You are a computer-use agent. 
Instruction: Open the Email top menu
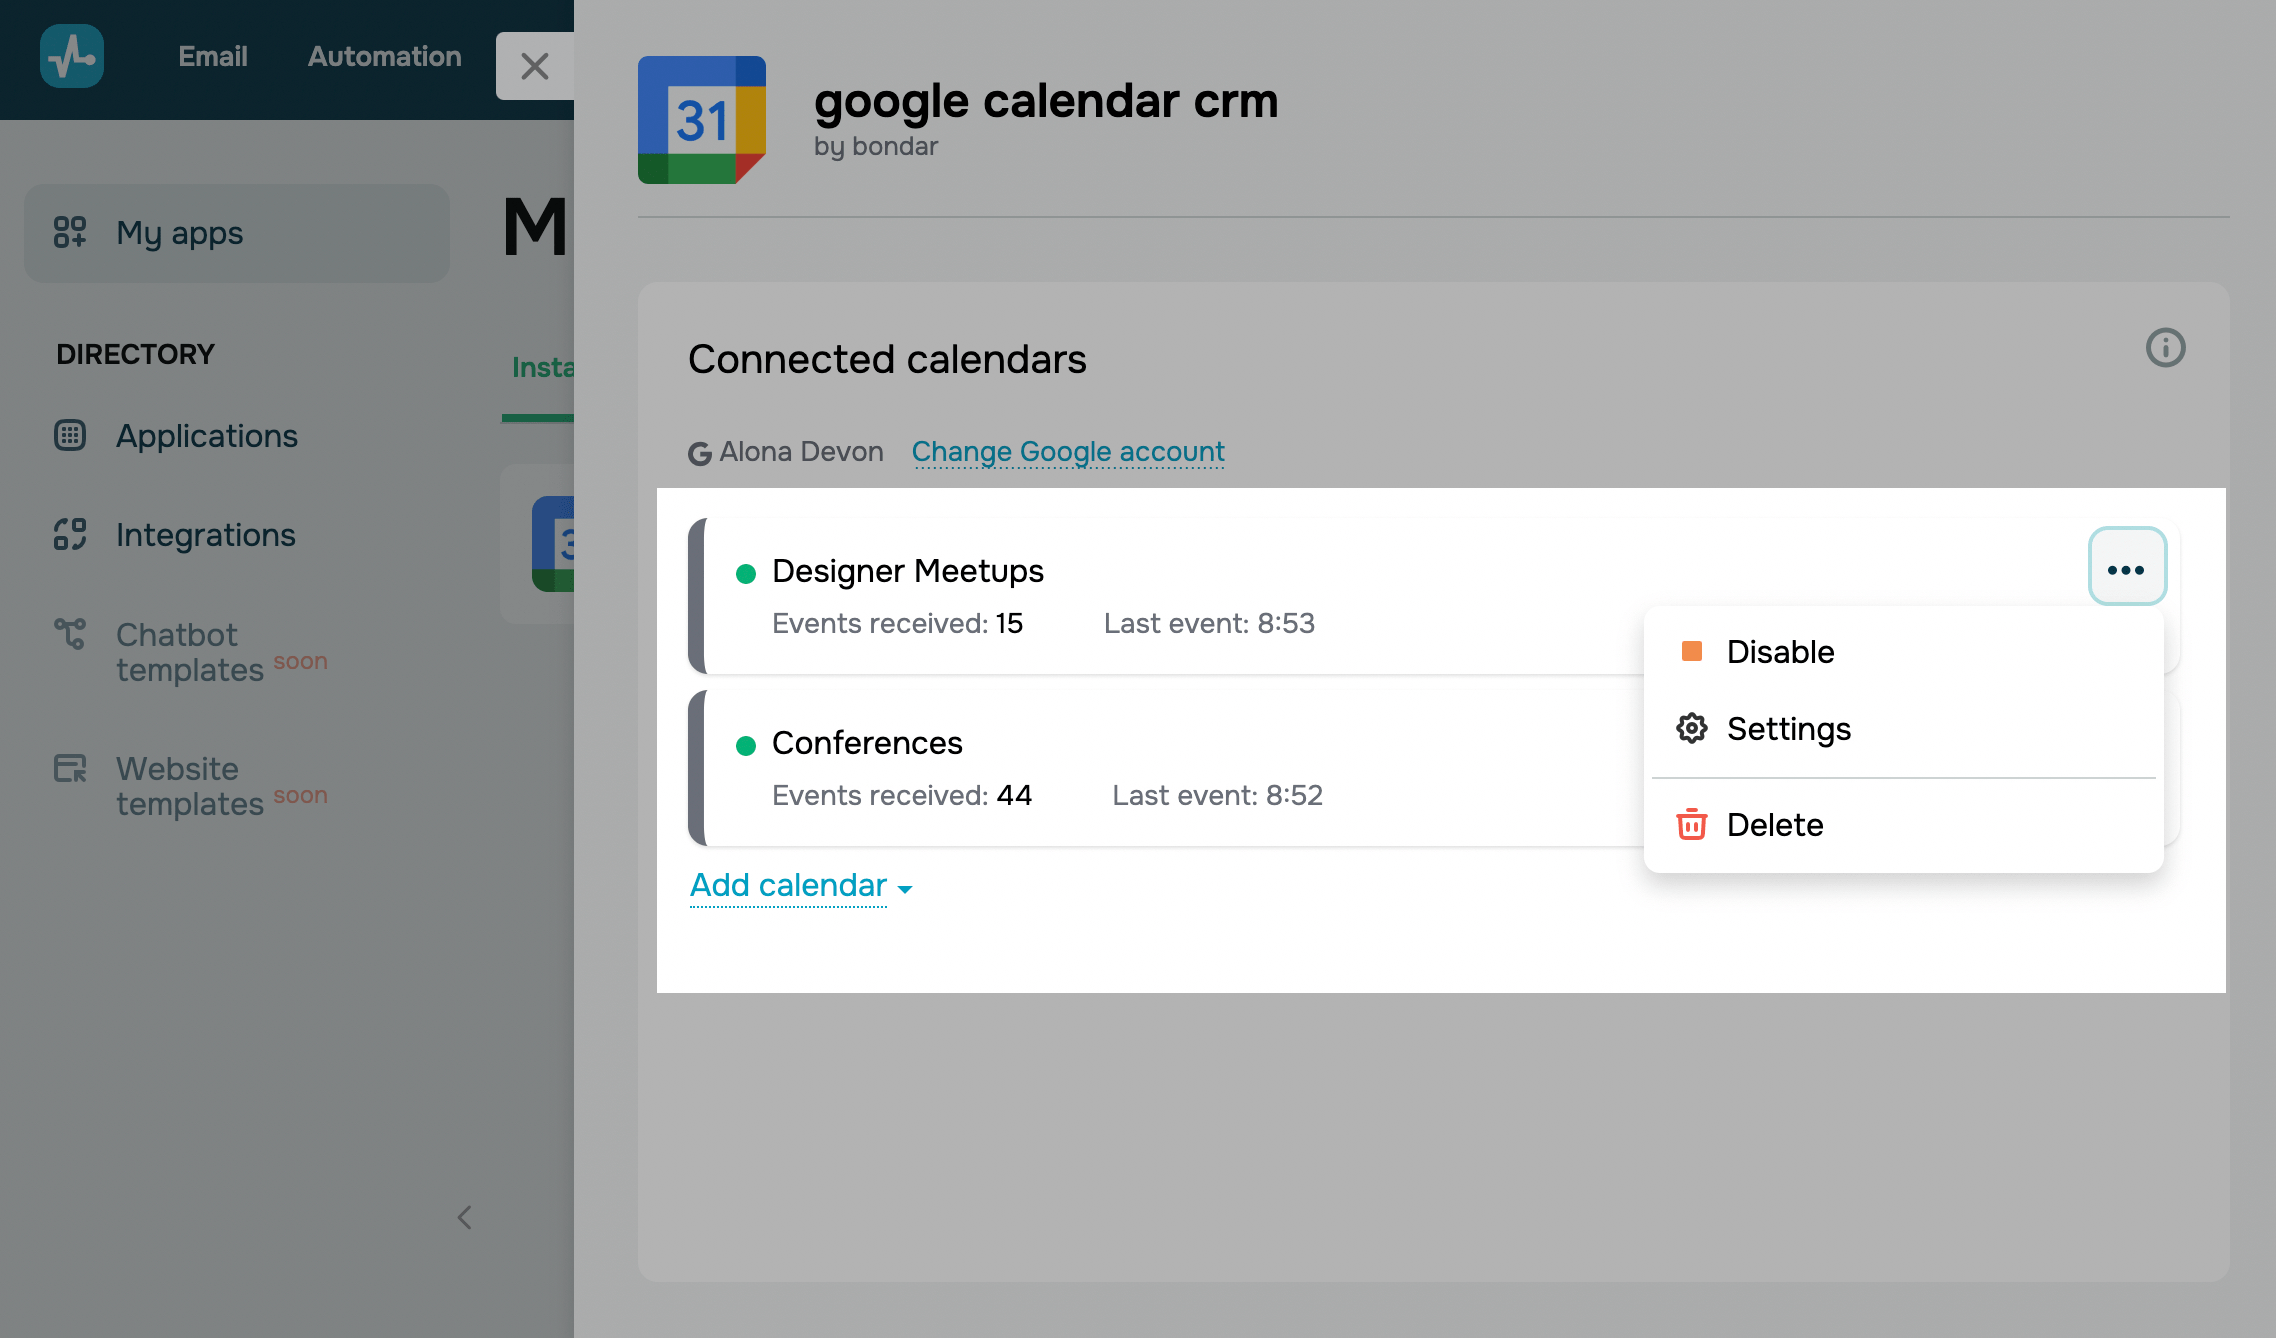[213, 56]
